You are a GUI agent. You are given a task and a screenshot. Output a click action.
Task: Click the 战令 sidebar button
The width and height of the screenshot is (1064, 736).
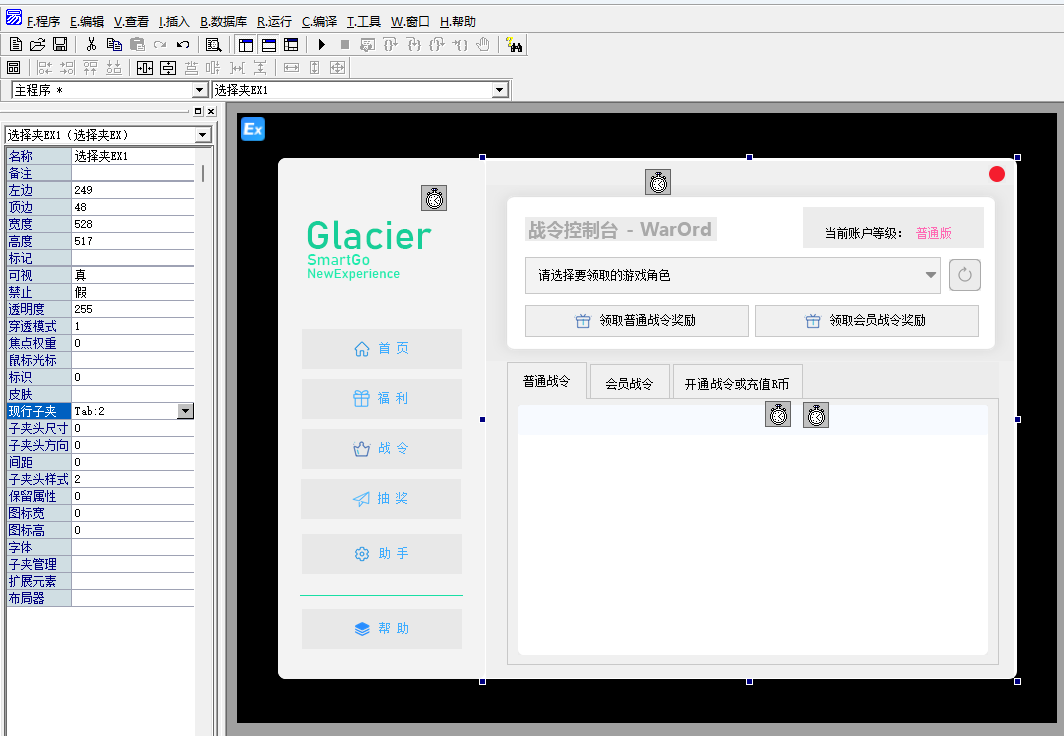point(381,448)
